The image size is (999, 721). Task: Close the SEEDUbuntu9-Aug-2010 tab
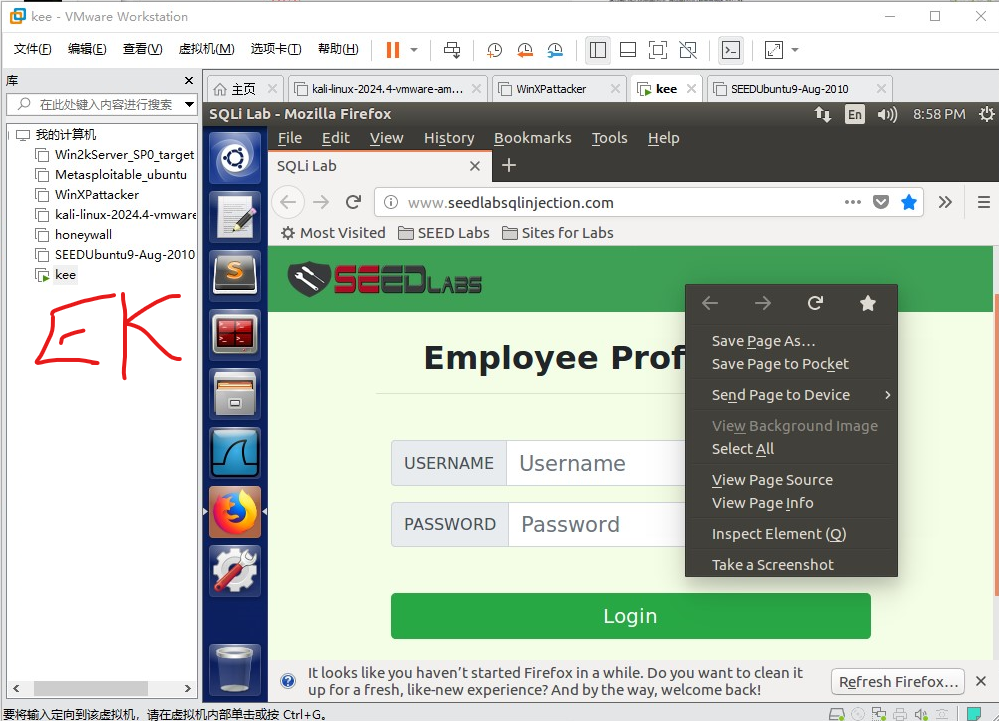[x=881, y=89]
